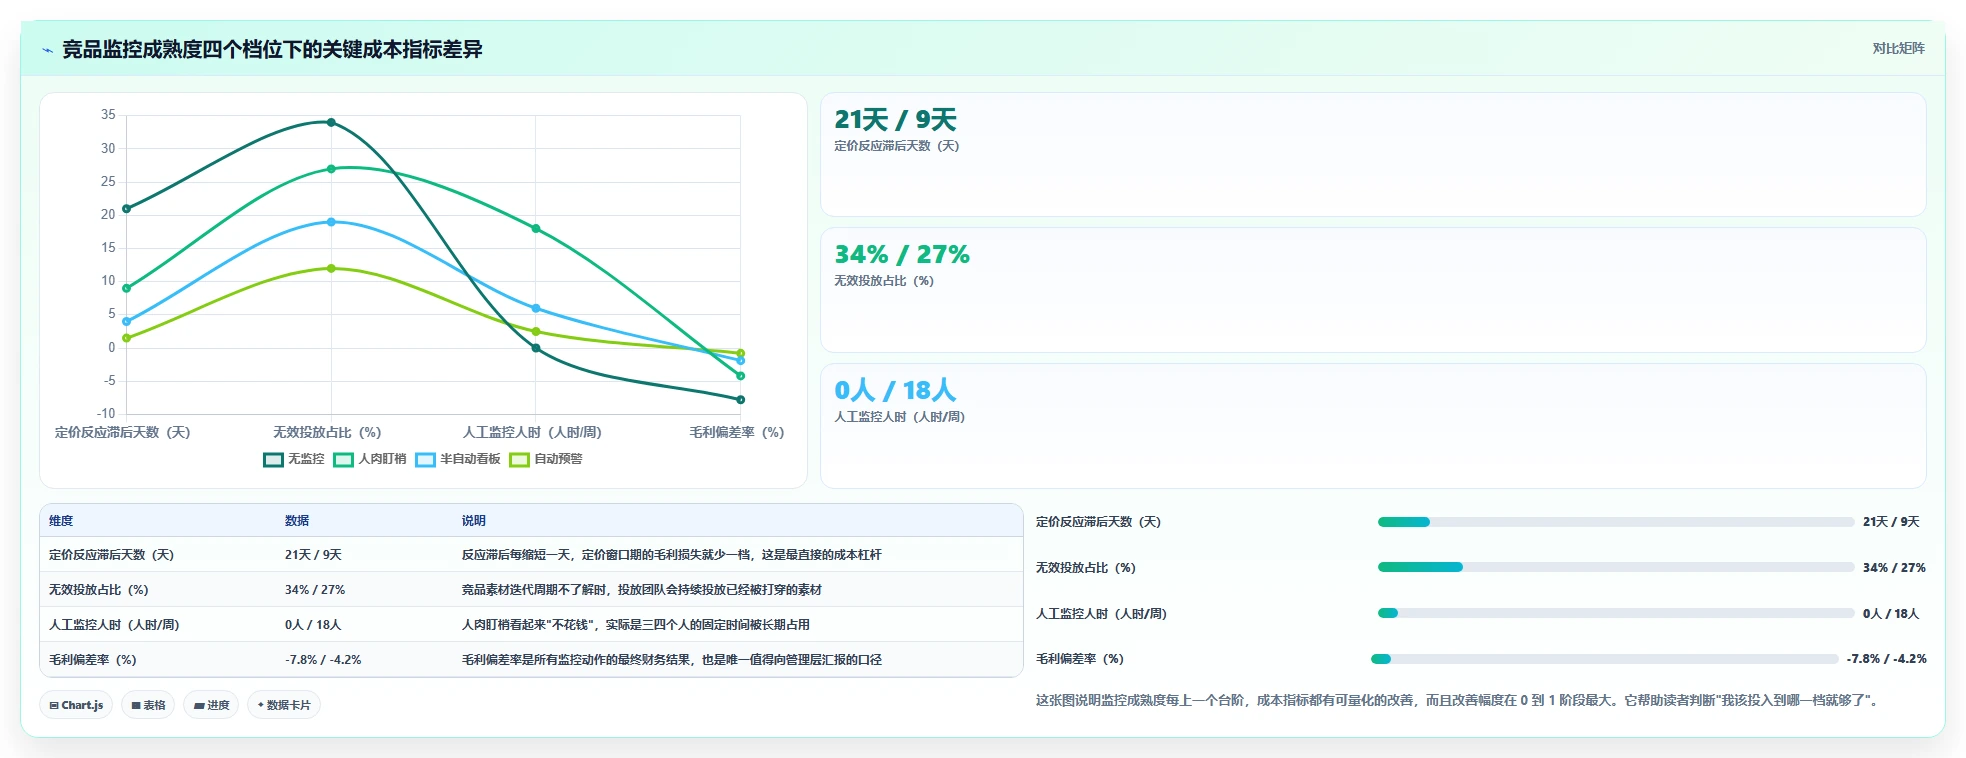Click the 无监控 starting point at 21
Image resolution: width=1966 pixels, height=758 pixels.
pos(126,209)
